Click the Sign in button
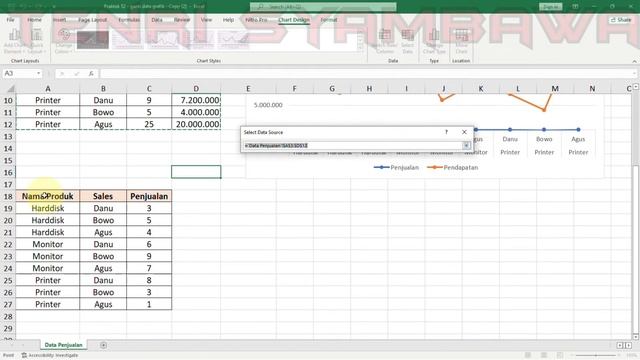Viewport: 640px width, 360px height. point(551,7)
